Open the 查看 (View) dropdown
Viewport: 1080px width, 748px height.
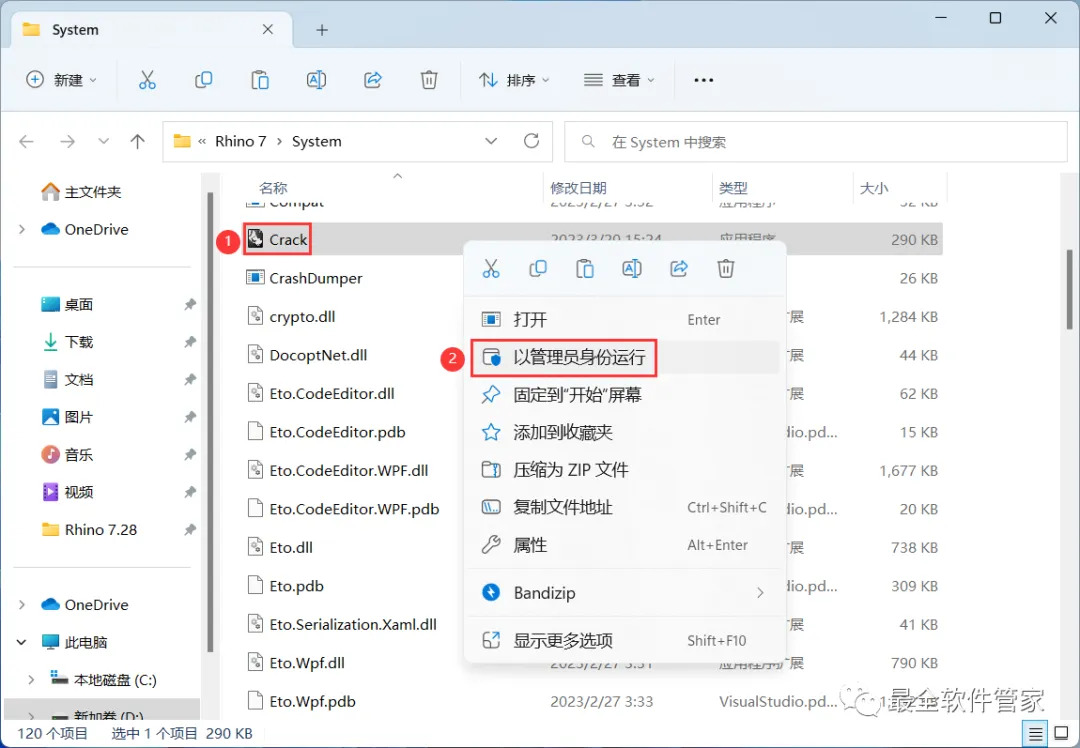tap(619, 80)
